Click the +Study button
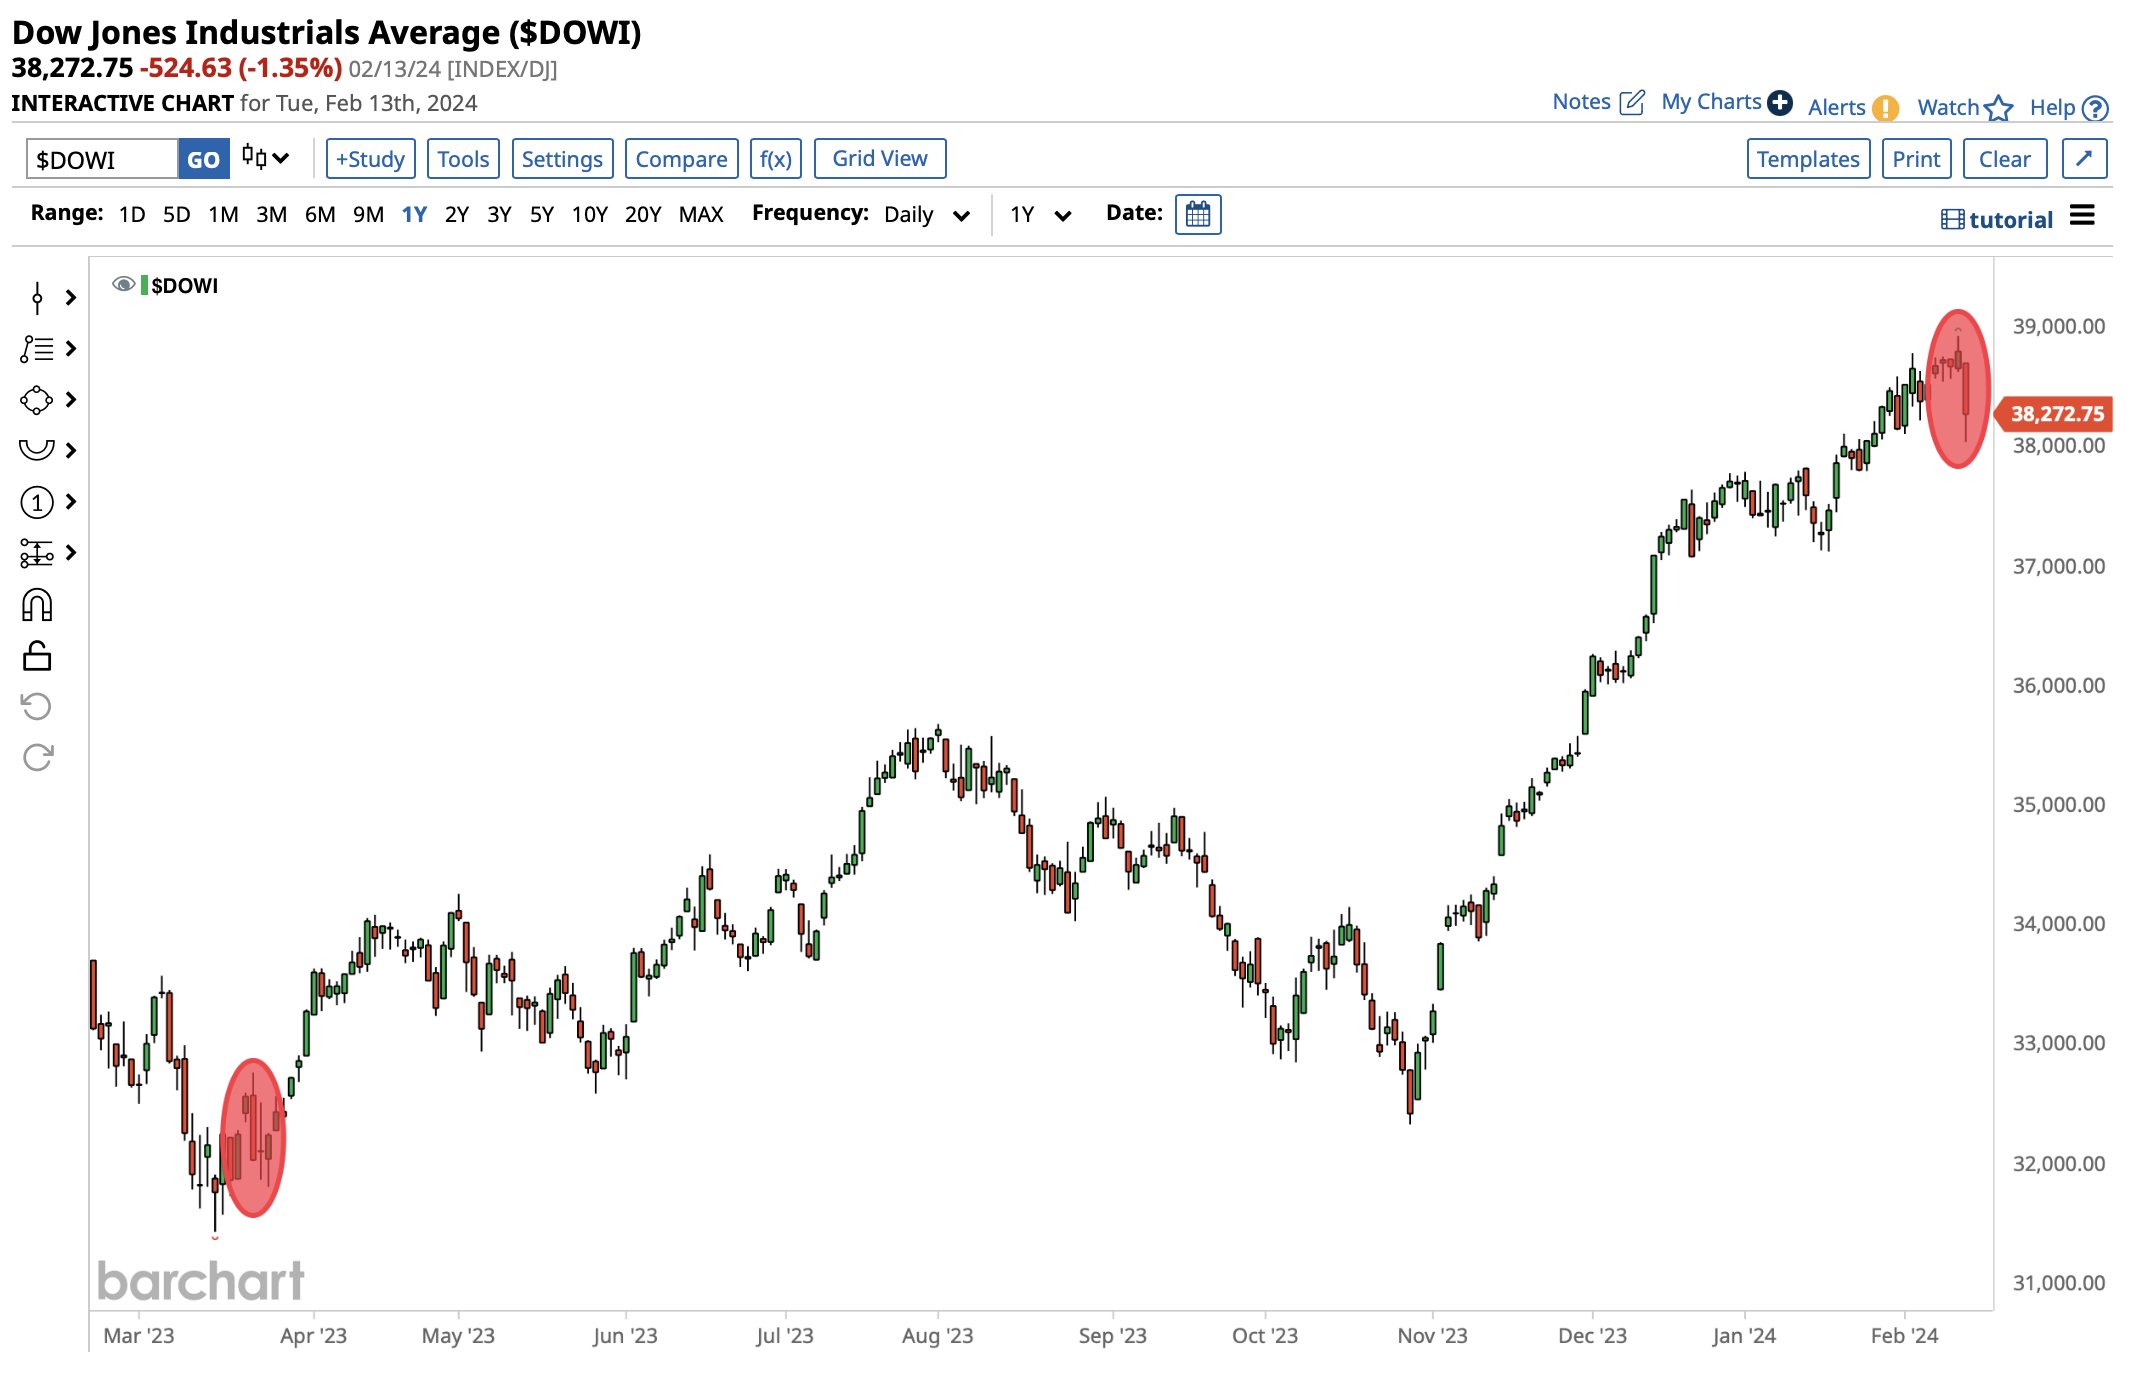Image resolution: width=2136 pixels, height=1382 pixels. tap(370, 159)
